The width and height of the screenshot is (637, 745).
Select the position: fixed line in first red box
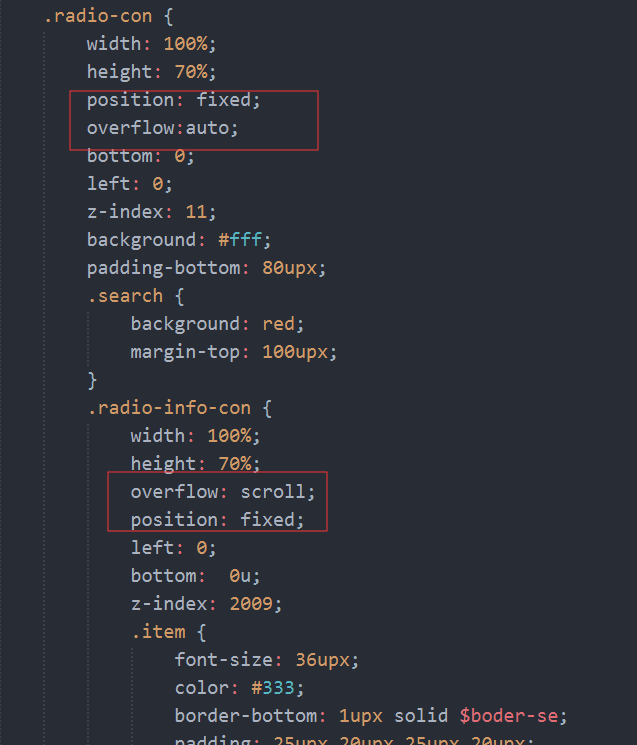point(173,100)
